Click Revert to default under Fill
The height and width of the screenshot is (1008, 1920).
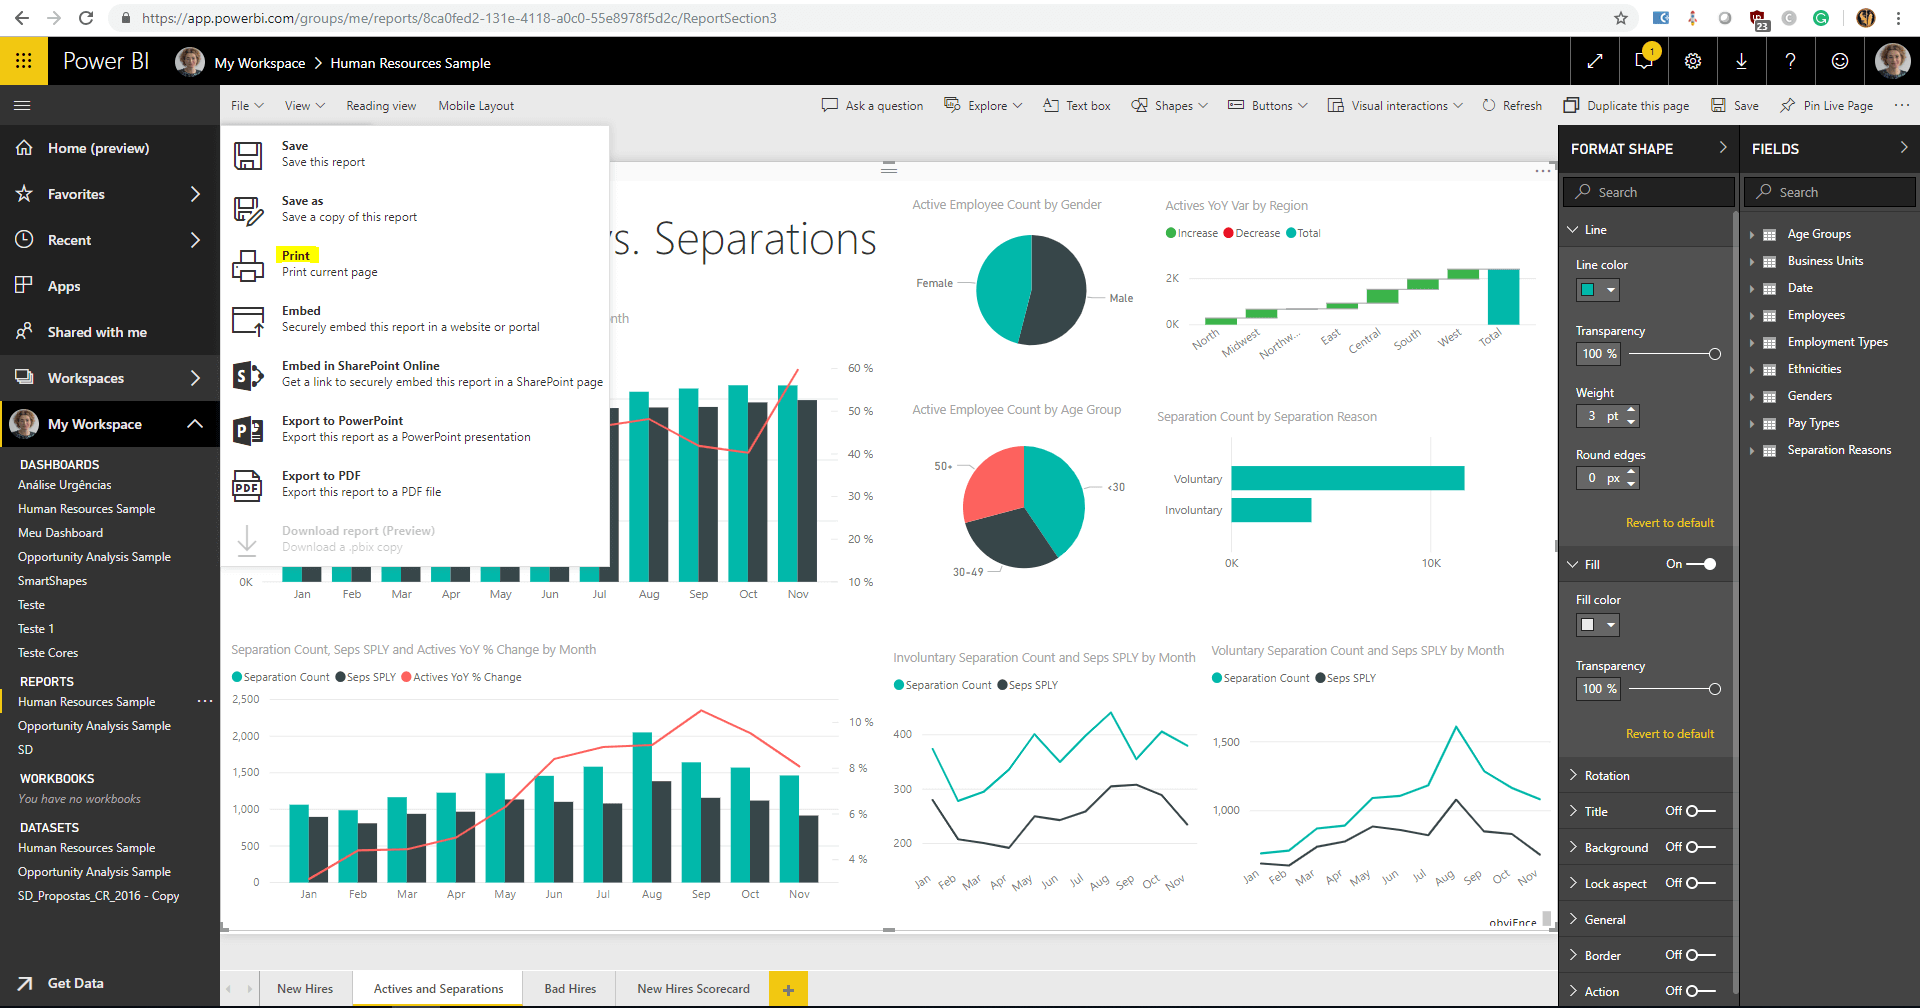1669,733
